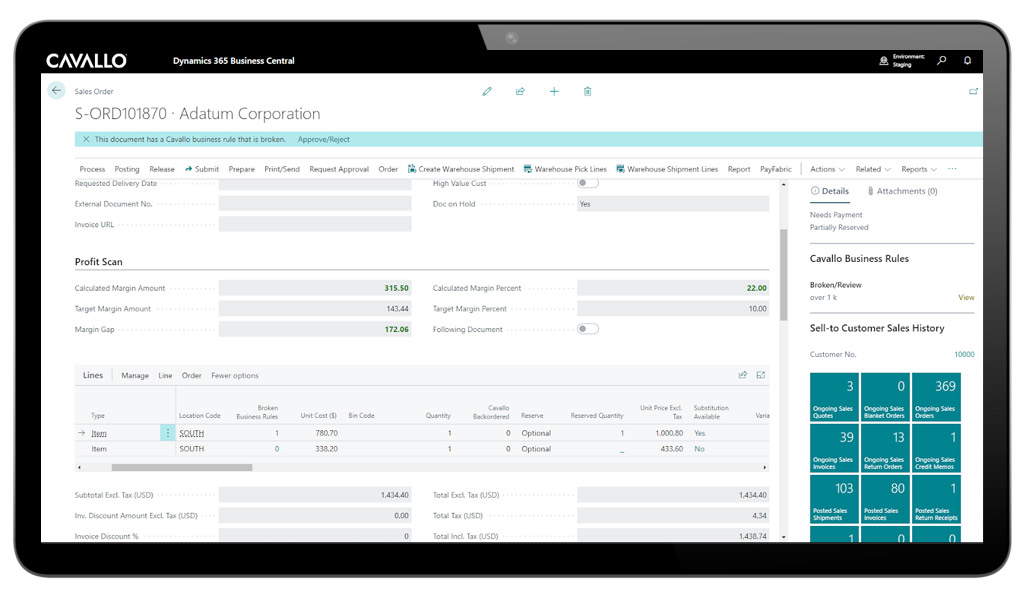
Task: Open the Print/Send menu
Action: tap(282, 169)
